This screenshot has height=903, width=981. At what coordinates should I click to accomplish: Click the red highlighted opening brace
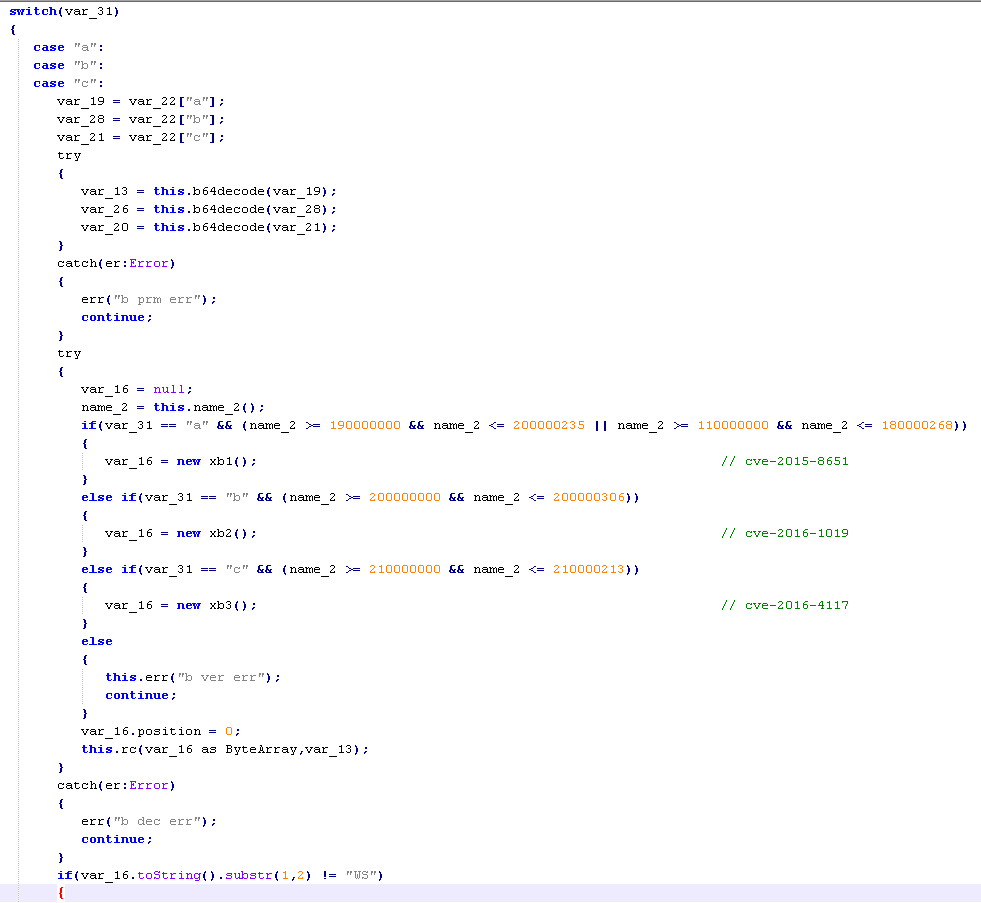[61, 894]
